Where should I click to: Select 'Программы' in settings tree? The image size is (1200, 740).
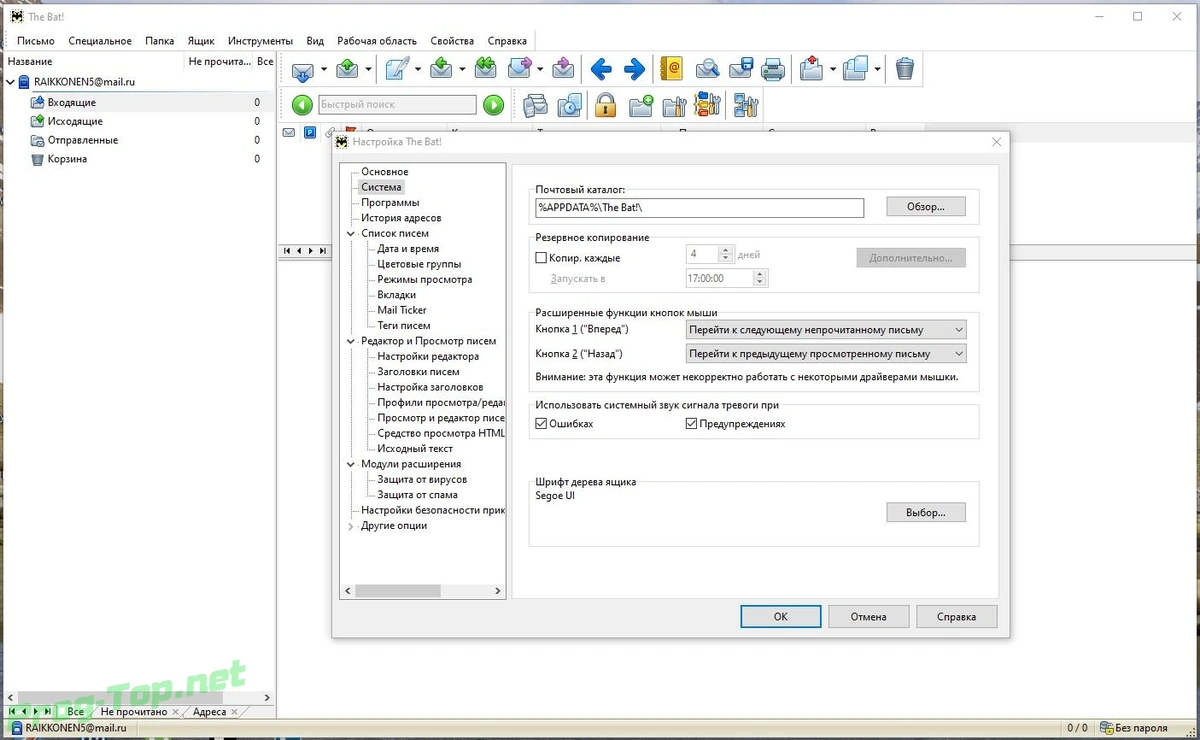coord(390,202)
